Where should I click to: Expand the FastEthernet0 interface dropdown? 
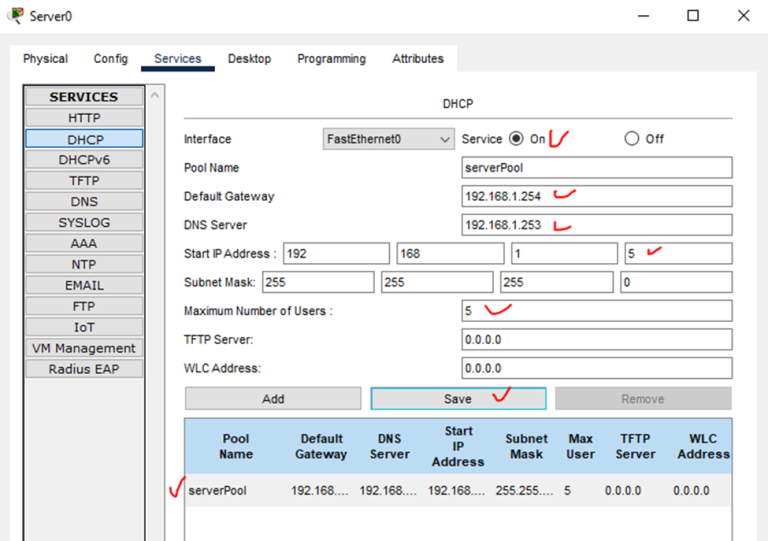coord(388,139)
